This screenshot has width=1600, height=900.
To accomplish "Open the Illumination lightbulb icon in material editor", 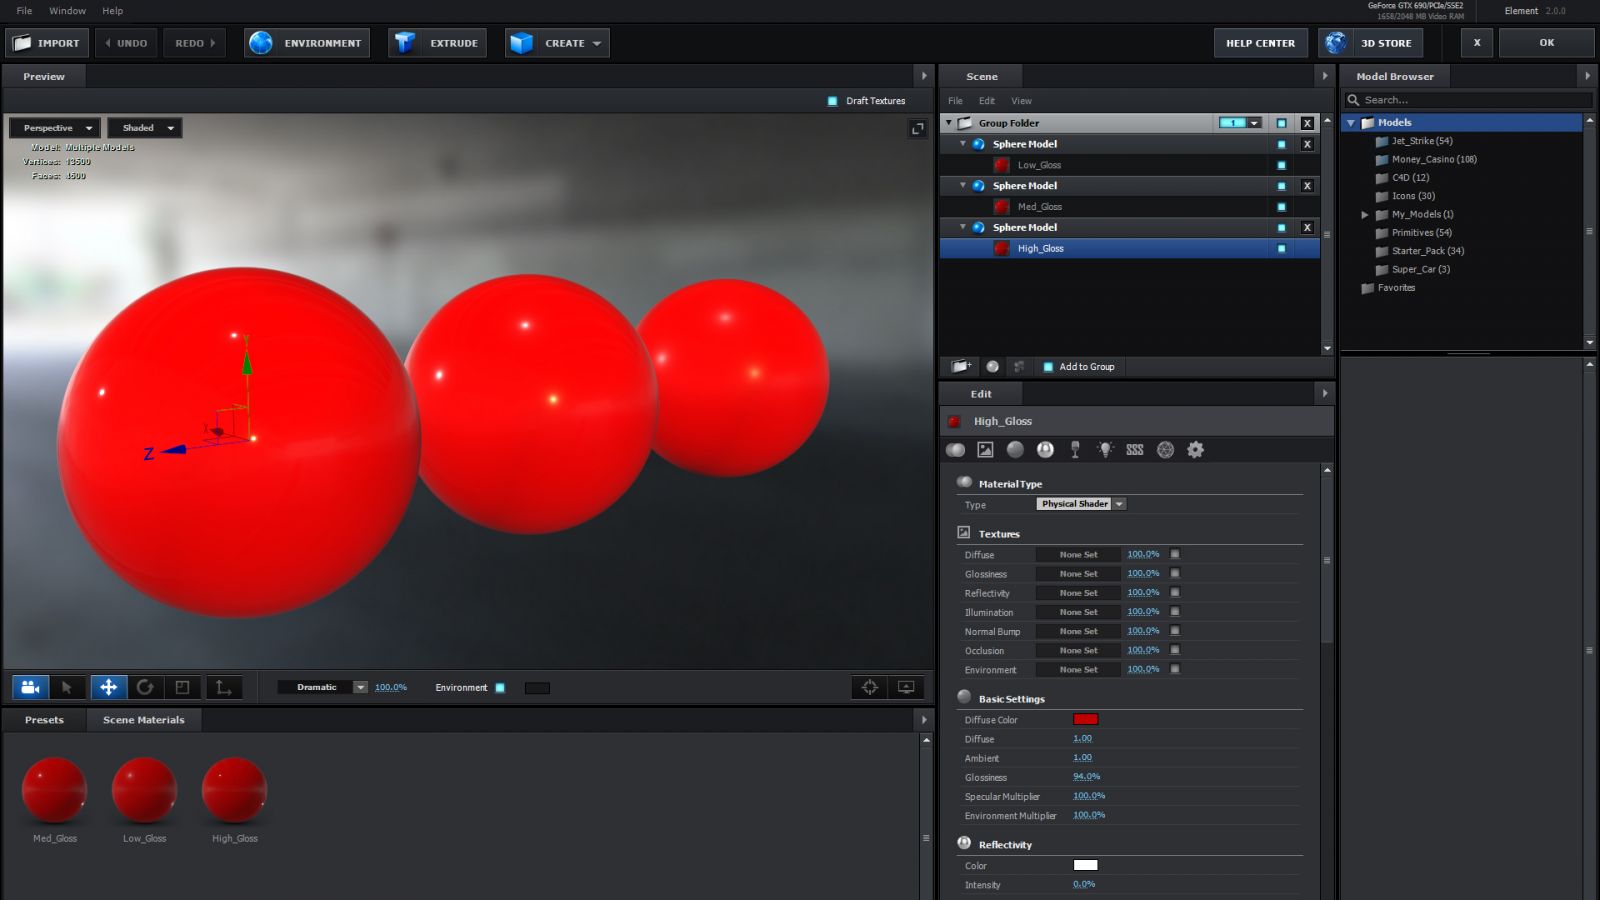I will [x=1105, y=450].
